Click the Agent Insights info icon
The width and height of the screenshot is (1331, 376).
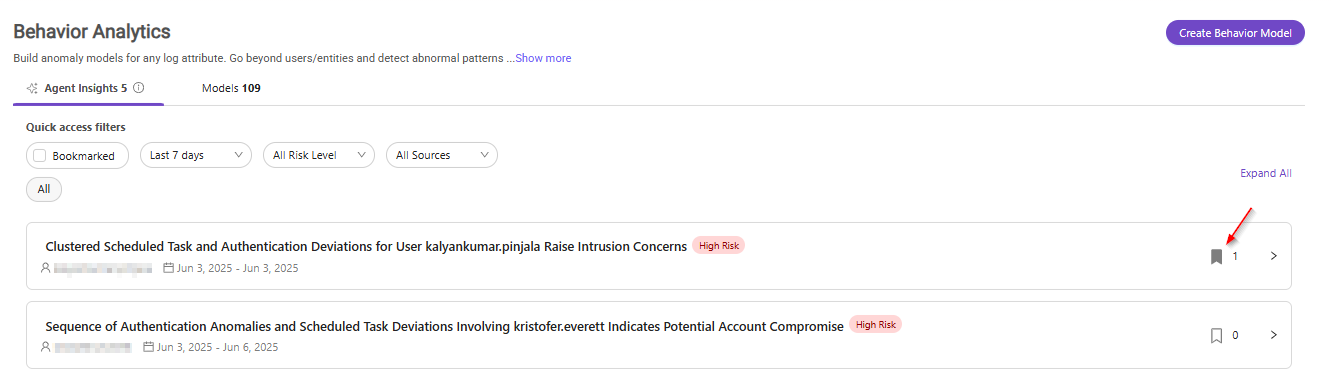138,87
